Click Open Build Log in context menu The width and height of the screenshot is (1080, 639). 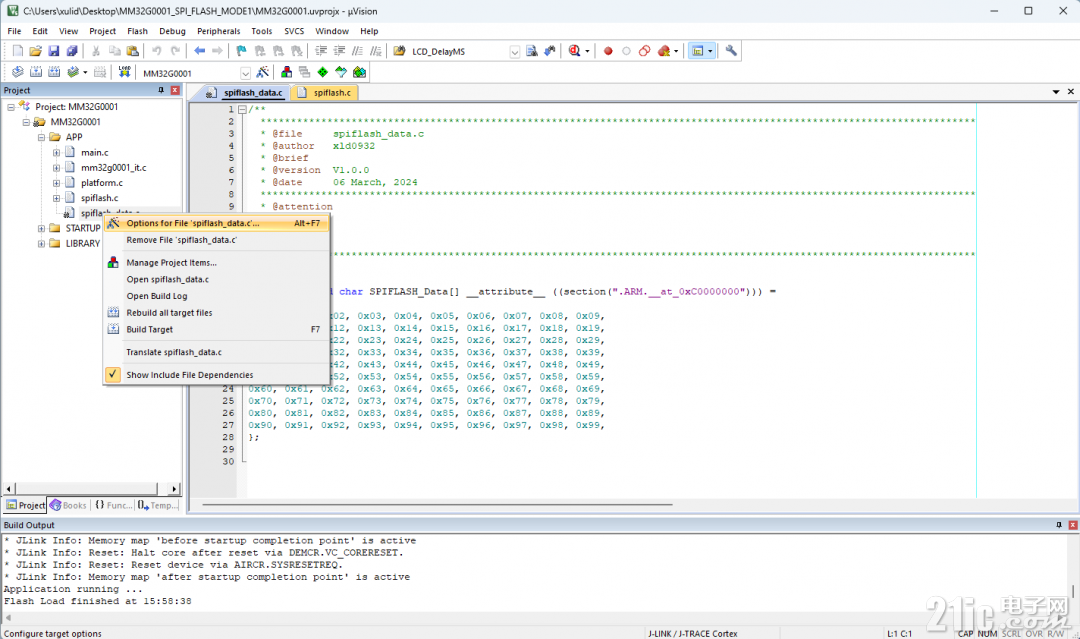click(216, 296)
